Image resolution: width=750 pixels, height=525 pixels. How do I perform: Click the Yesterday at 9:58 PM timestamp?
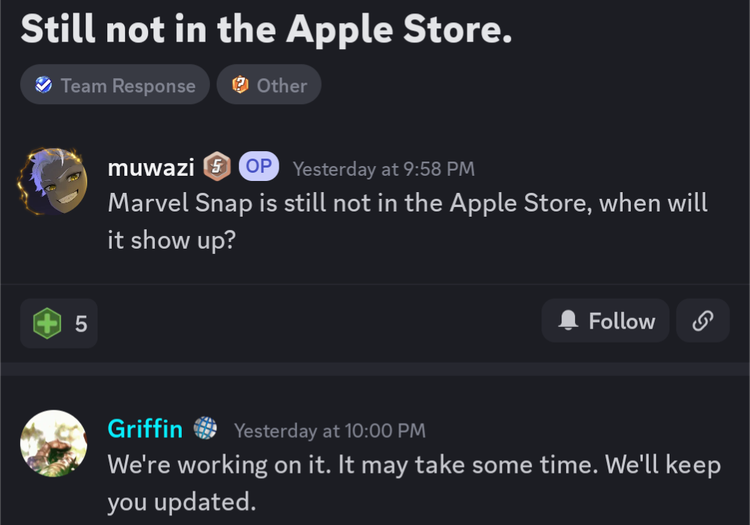click(384, 169)
